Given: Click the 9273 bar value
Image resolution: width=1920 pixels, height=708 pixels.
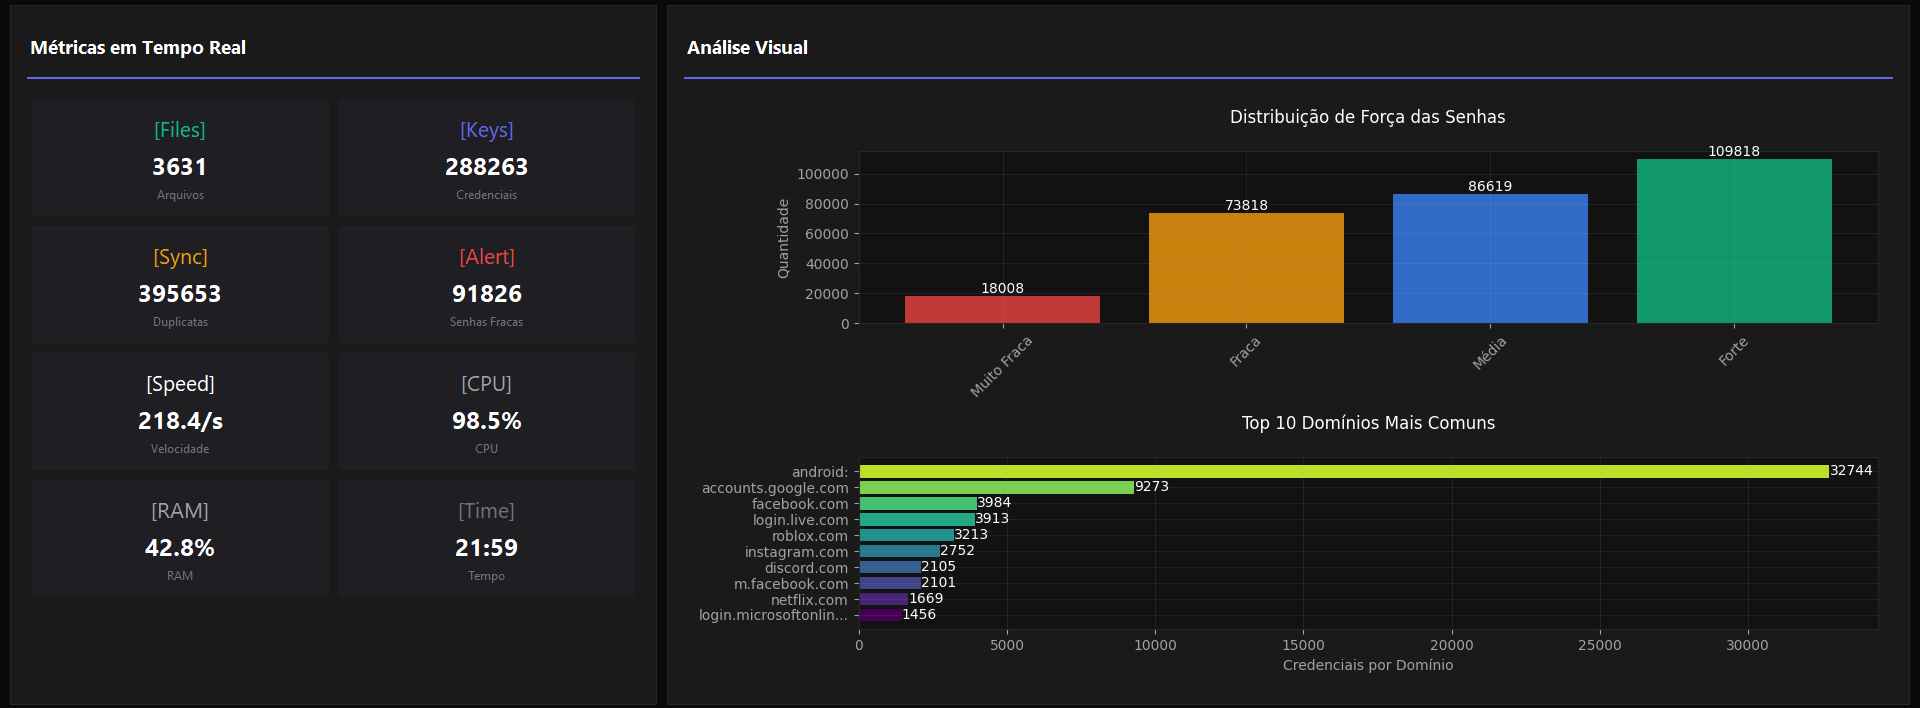Looking at the screenshot, I should coord(1152,486).
